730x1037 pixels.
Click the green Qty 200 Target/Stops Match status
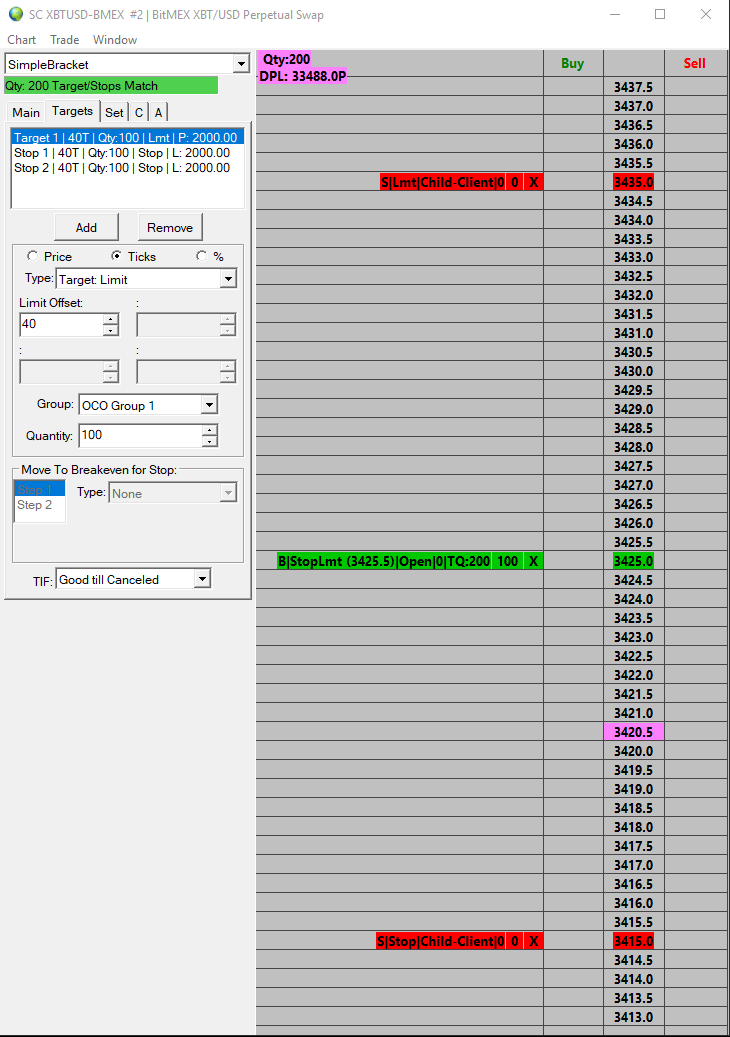(x=111, y=85)
